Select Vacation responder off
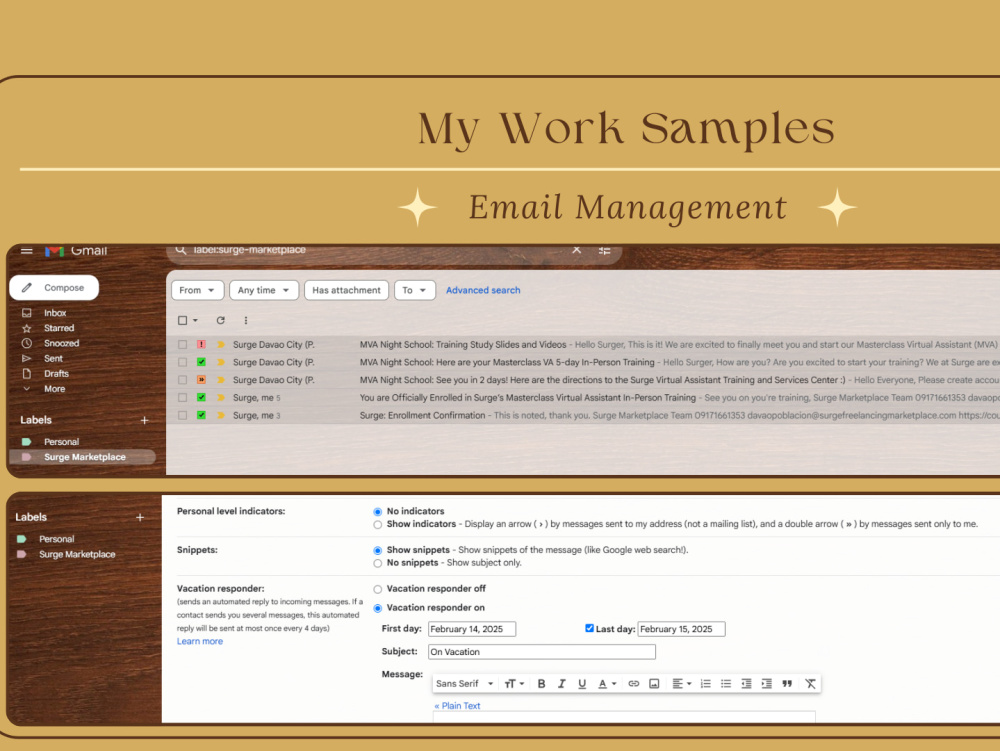 (x=378, y=590)
